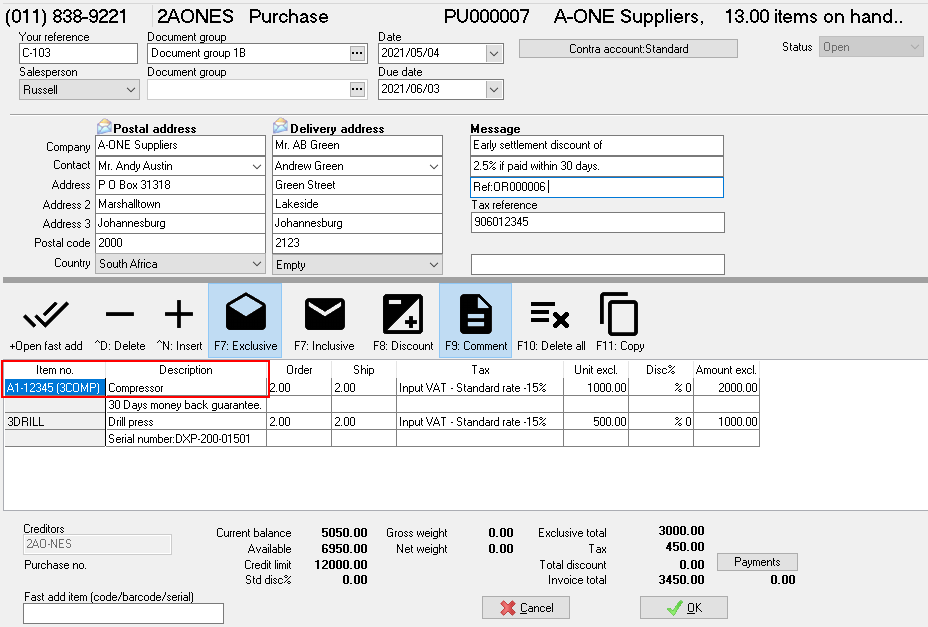This screenshot has width=928, height=627.
Task: Expand the postal Country South Africa dropdown
Action: 255,264
